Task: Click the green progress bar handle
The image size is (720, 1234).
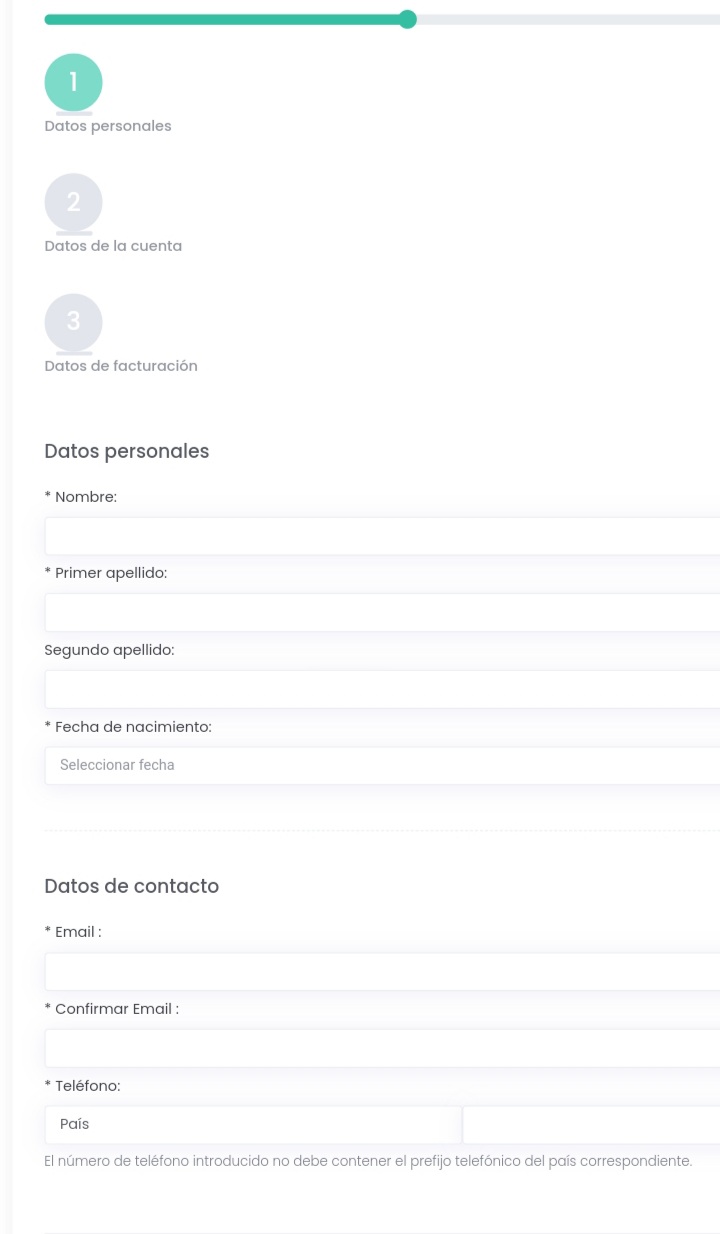Action: [407, 20]
